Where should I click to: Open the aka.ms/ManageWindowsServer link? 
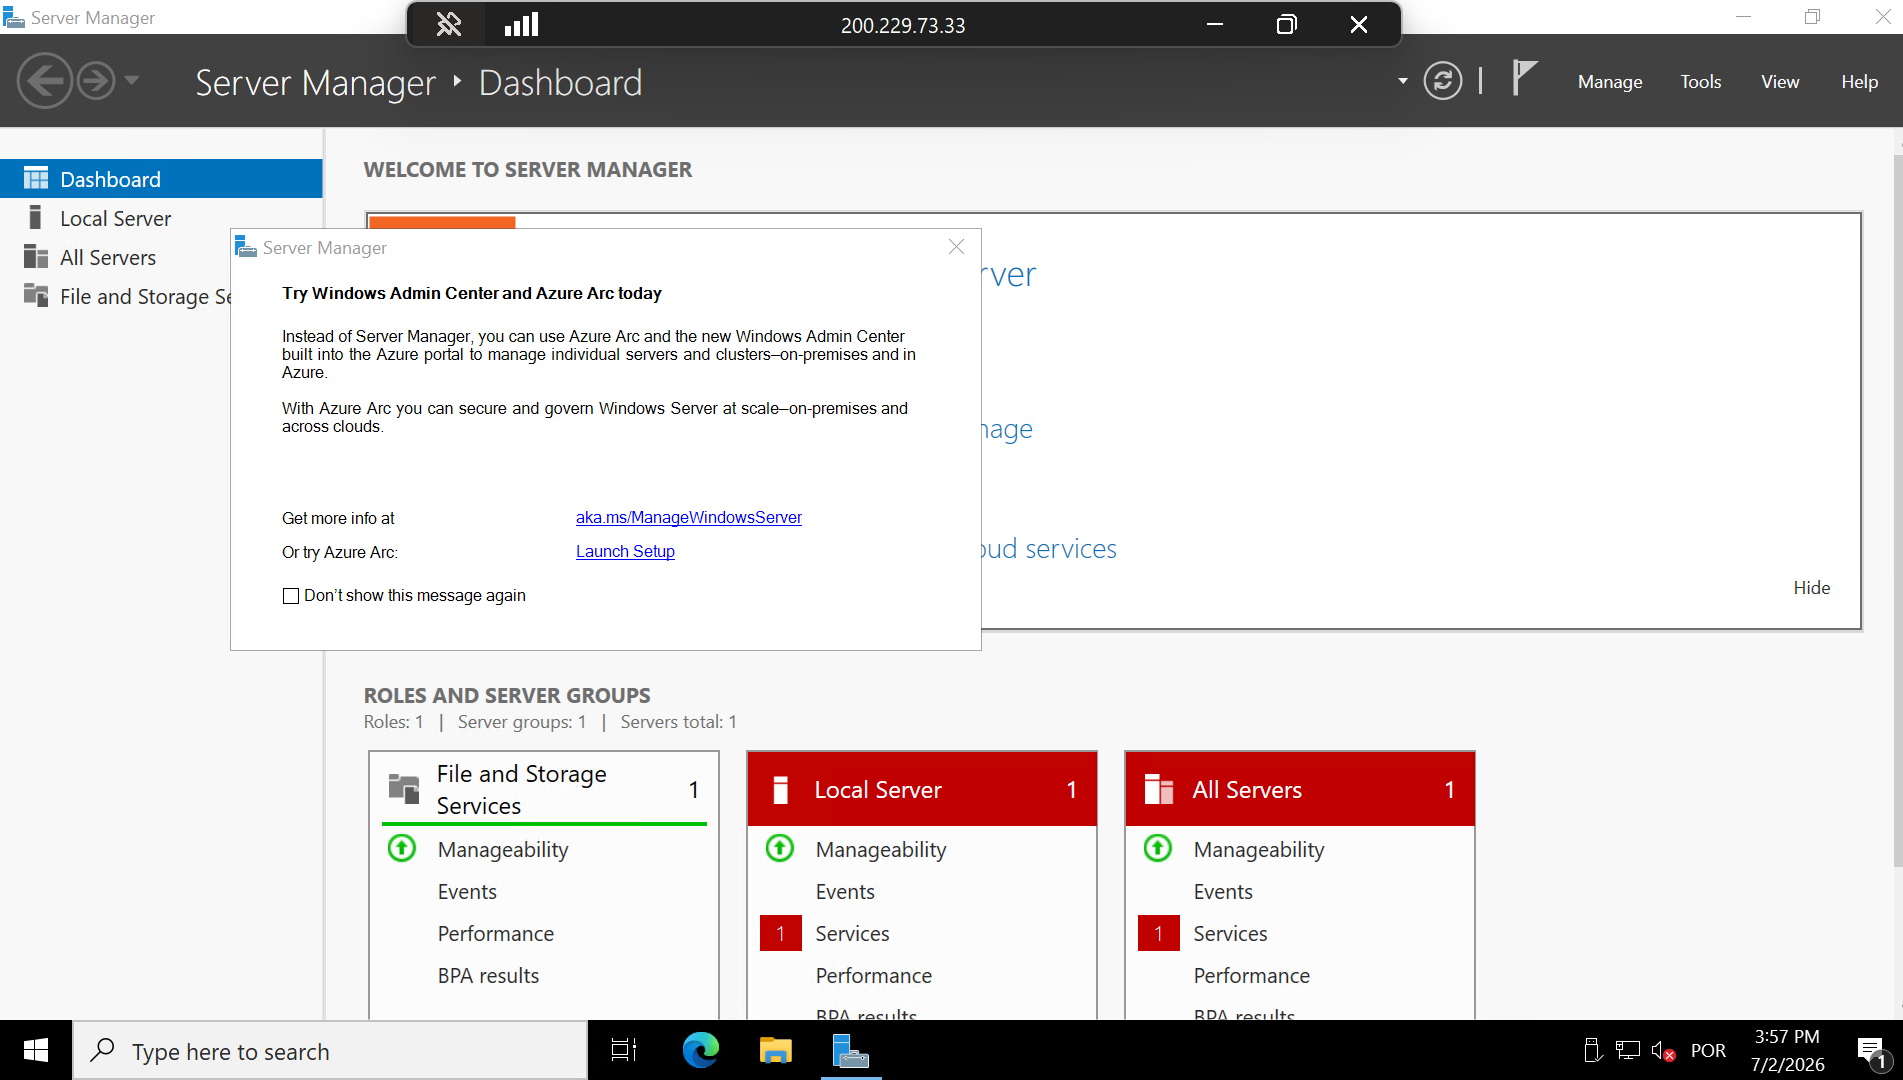(x=689, y=517)
